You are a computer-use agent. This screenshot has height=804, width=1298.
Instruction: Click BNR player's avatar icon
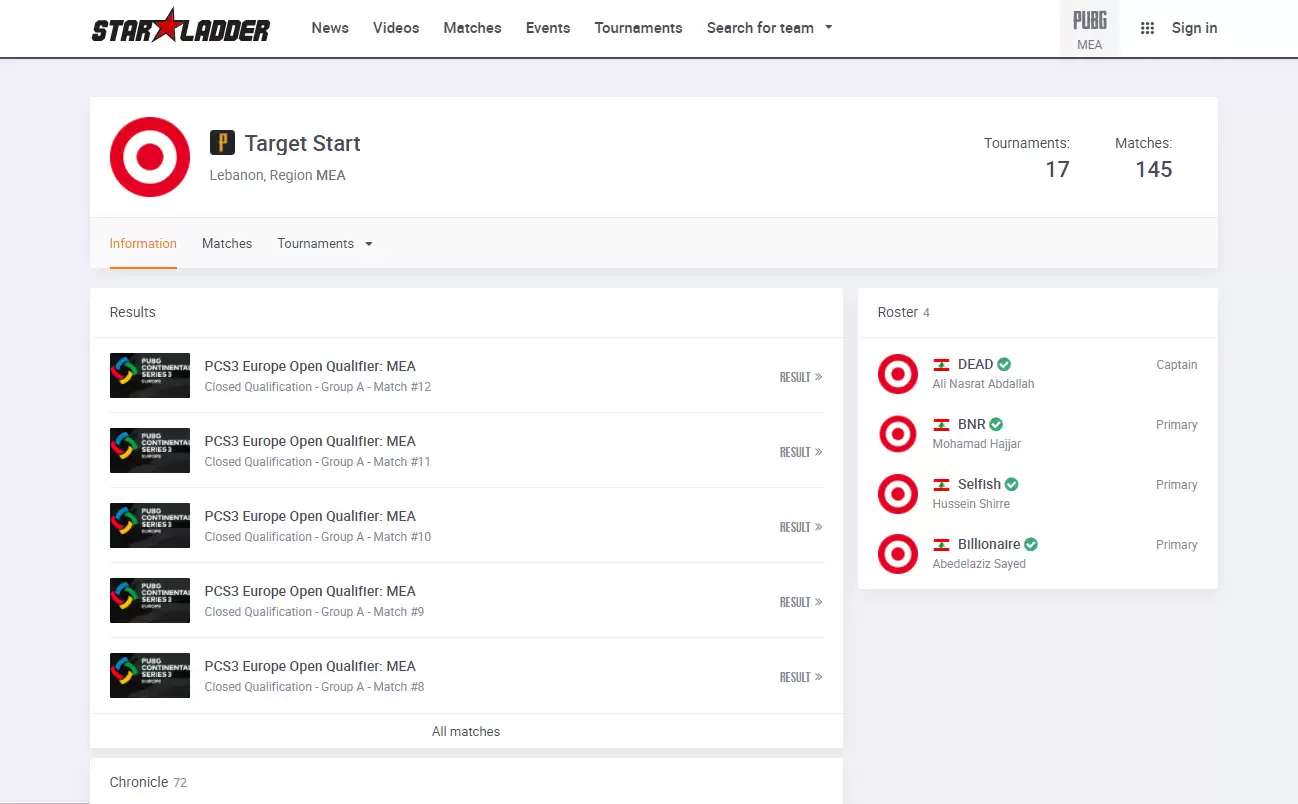coord(897,434)
